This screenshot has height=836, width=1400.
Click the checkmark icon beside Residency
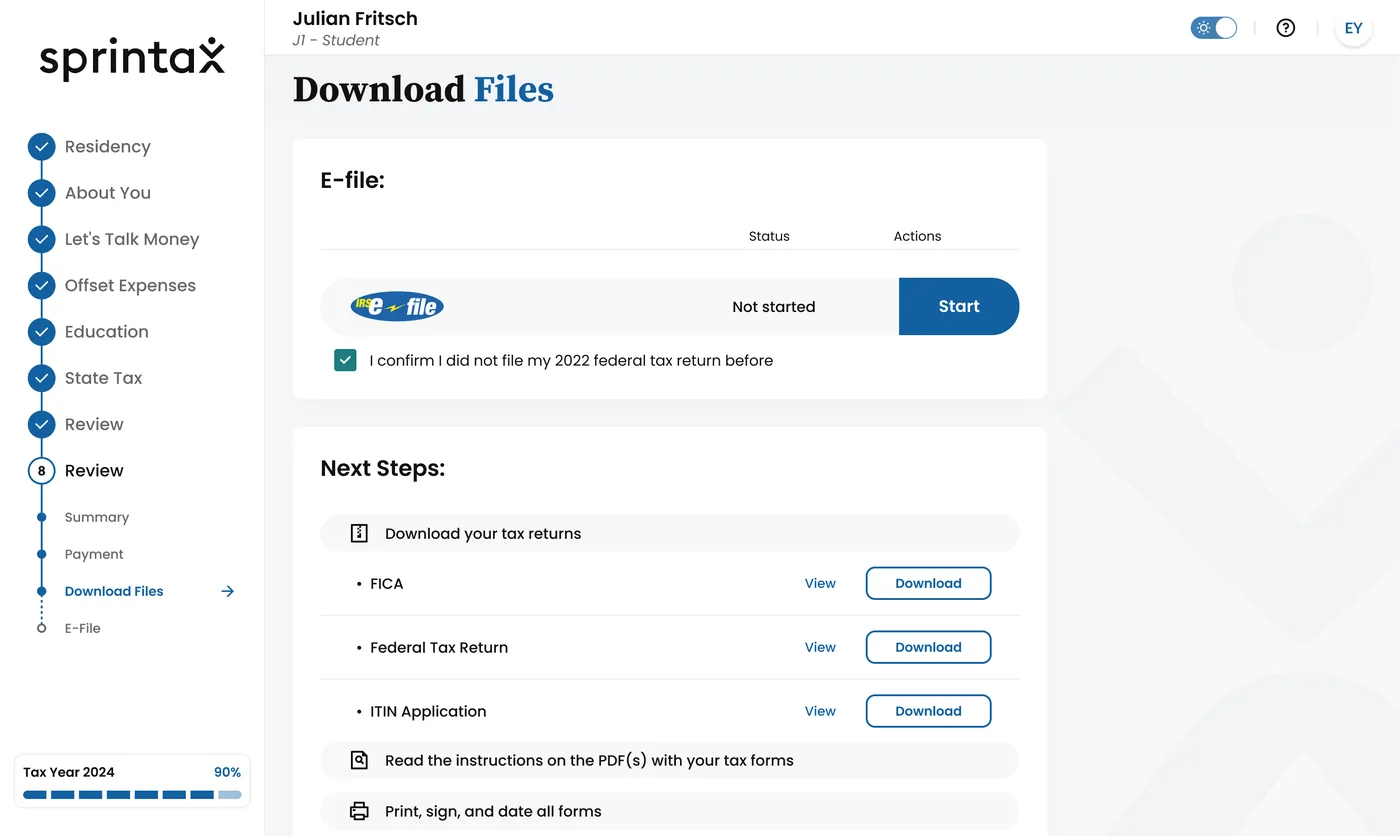[x=41, y=147]
